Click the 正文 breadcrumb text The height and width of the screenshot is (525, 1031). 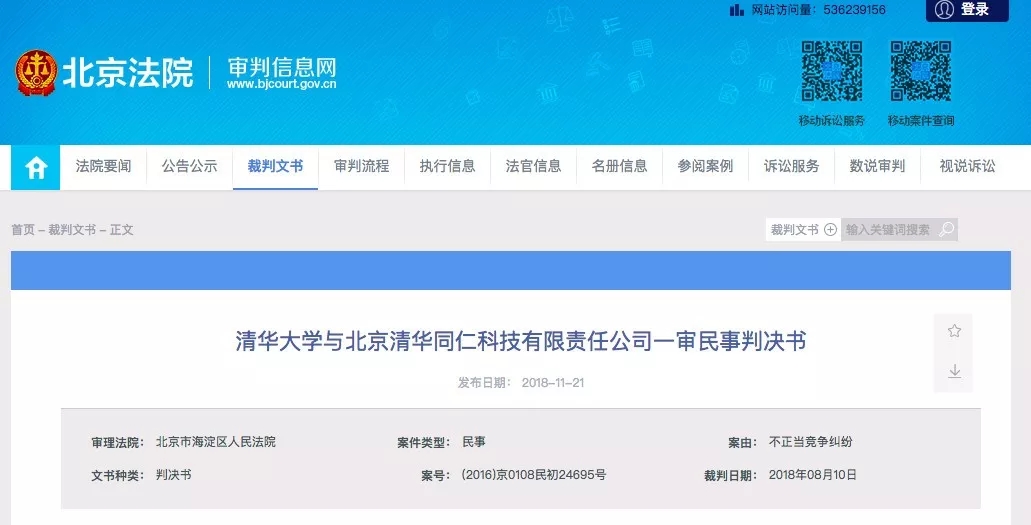(122, 230)
